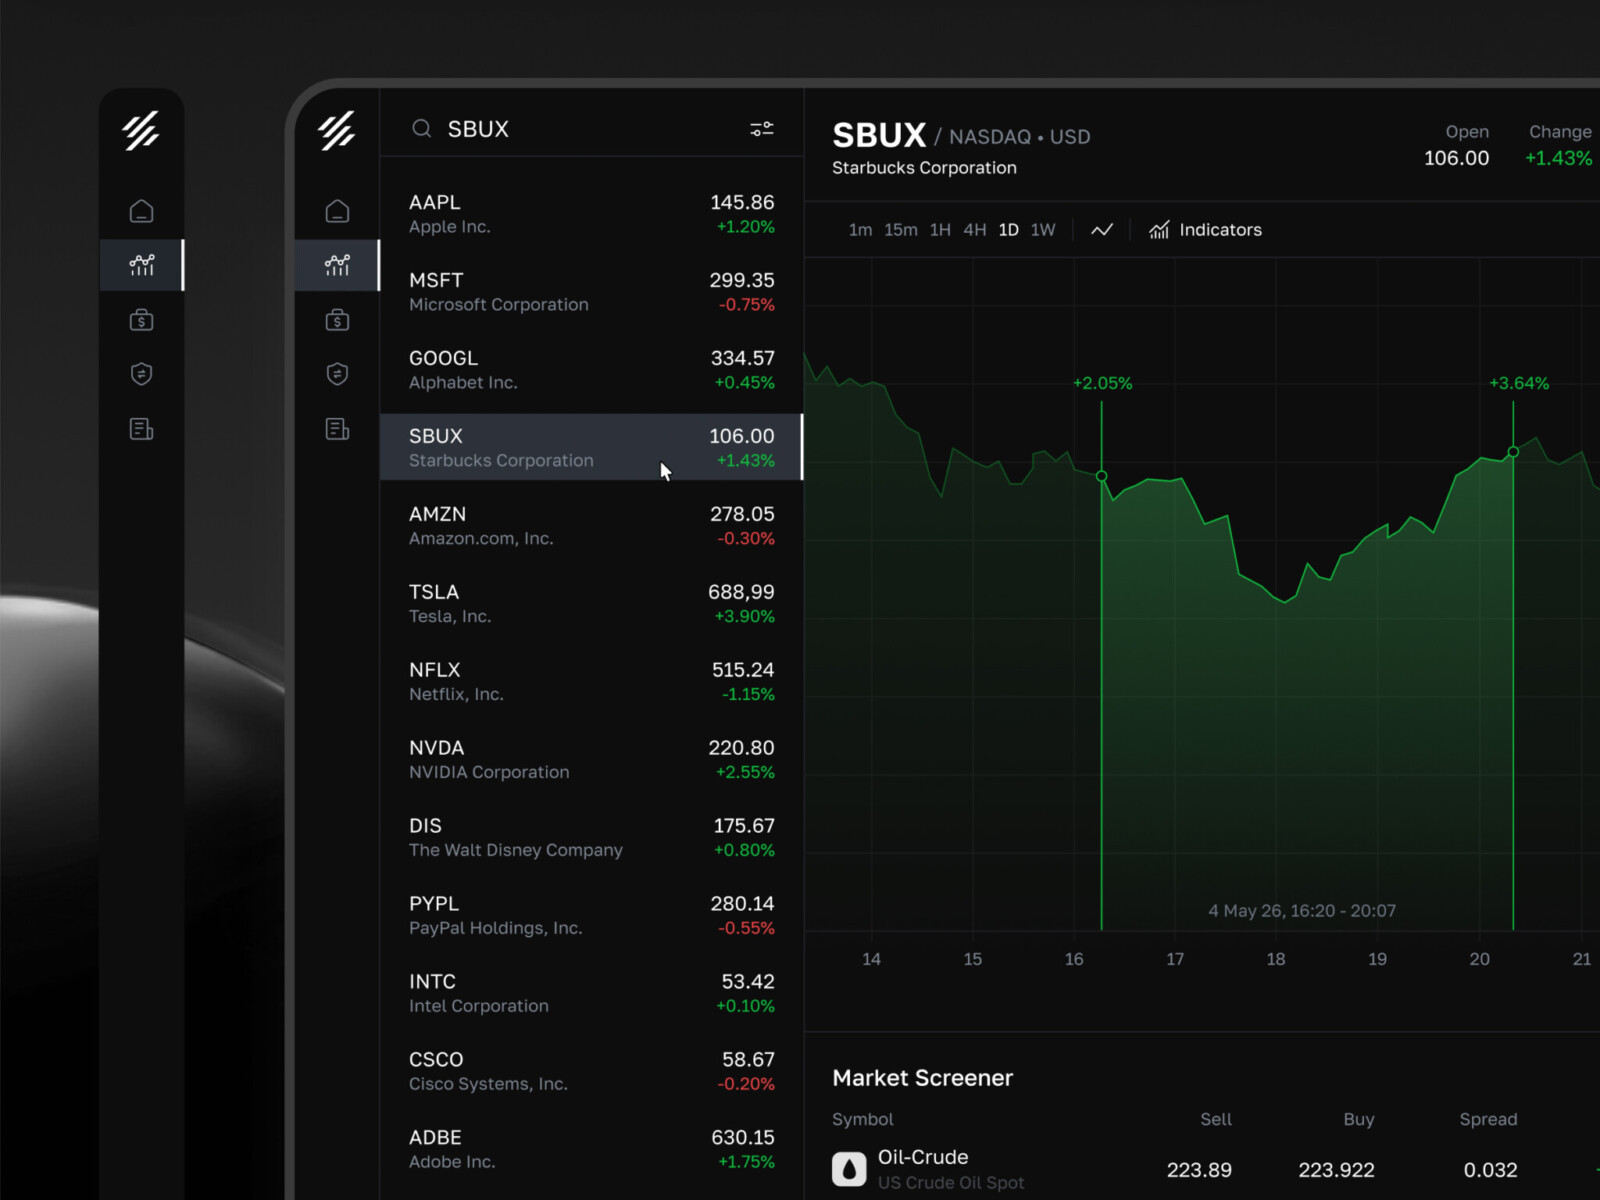Choose the CSCO Cisco Systems row
1600x1200 pixels.
tap(592, 1072)
